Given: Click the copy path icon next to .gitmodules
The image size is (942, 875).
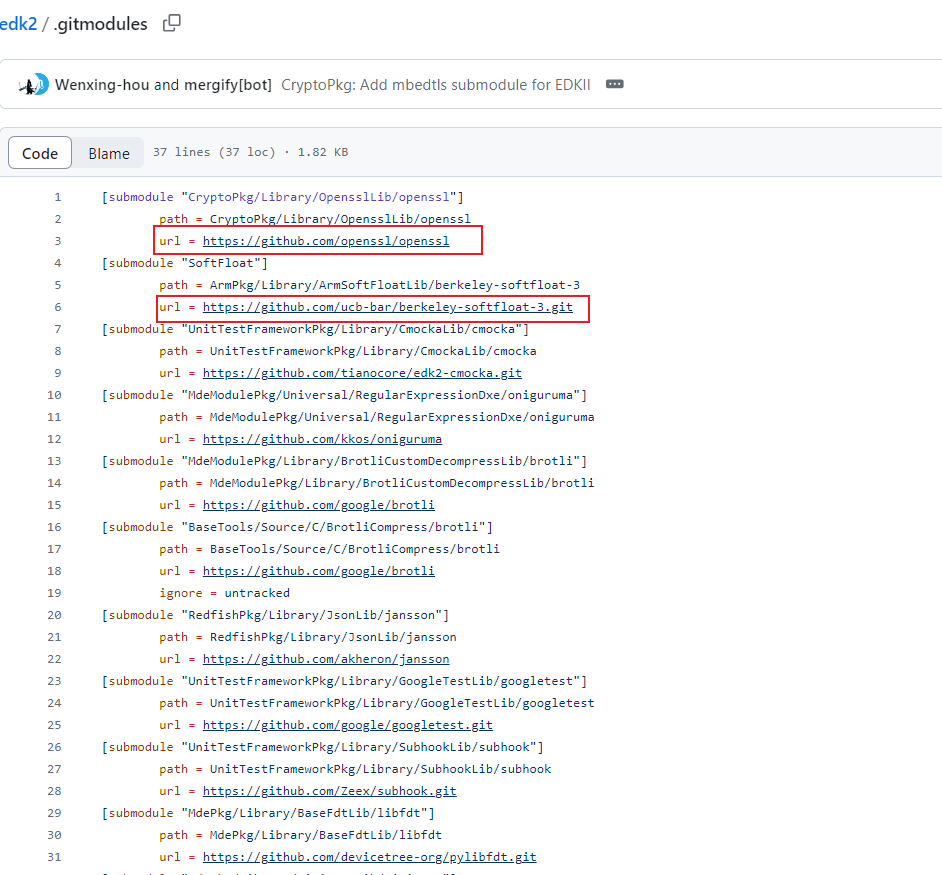Looking at the screenshot, I should [x=172, y=23].
